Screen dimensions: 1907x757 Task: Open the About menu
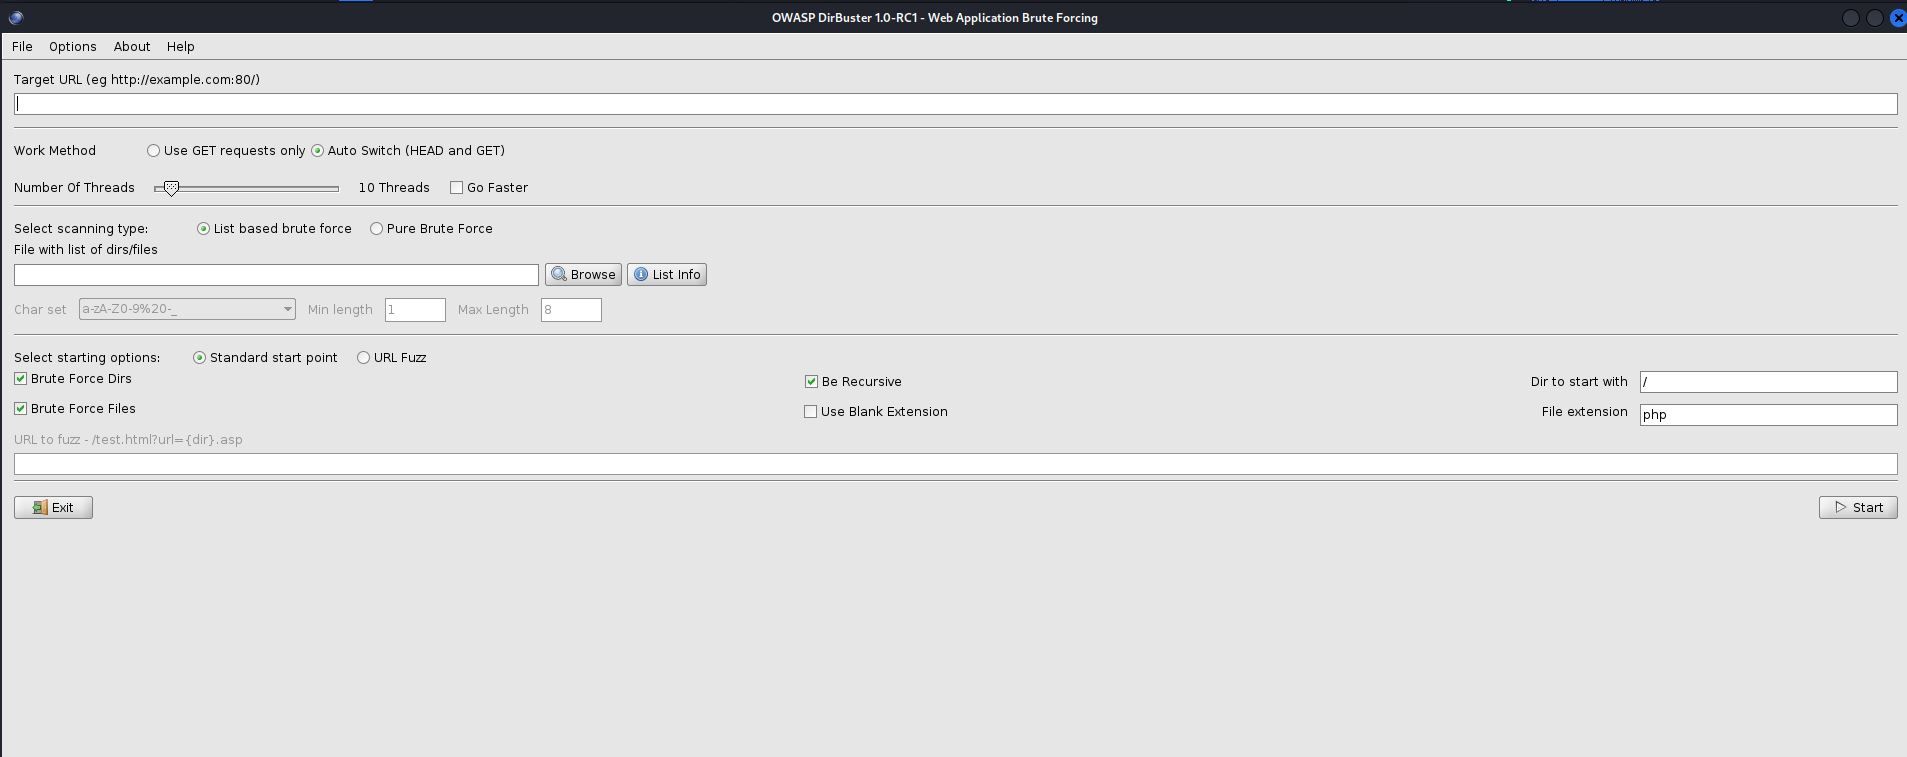tap(132, 47)
